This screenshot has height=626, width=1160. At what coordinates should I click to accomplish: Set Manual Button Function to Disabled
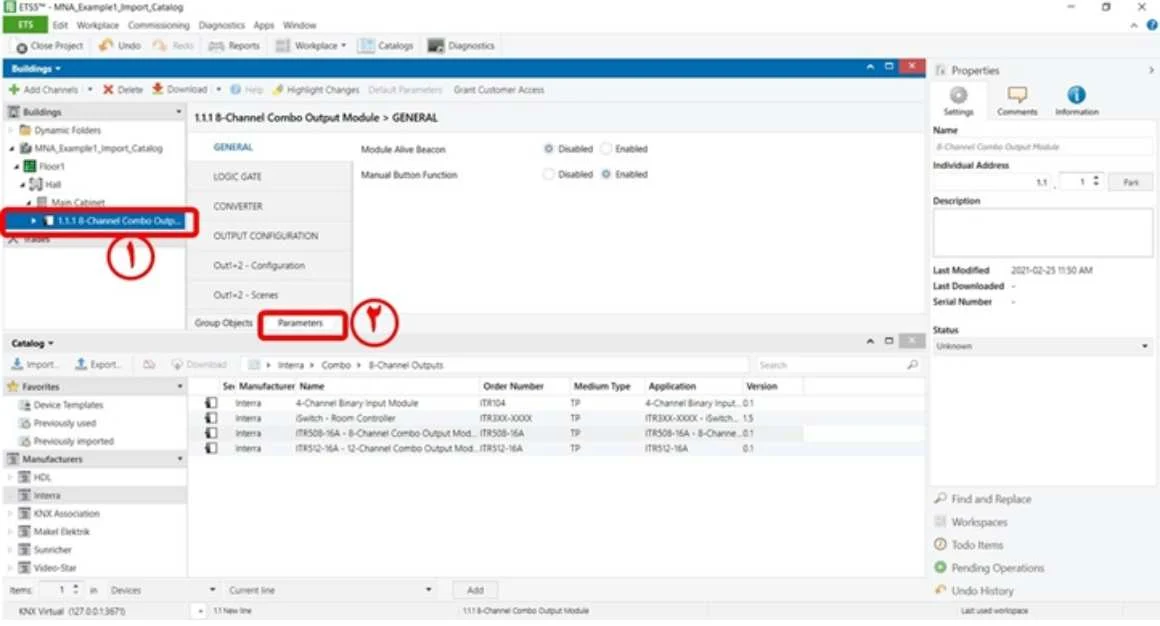548,175
